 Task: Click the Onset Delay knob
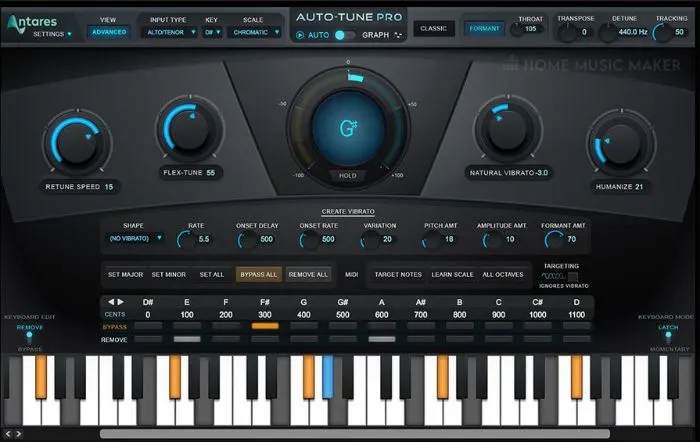pos(247,240)
